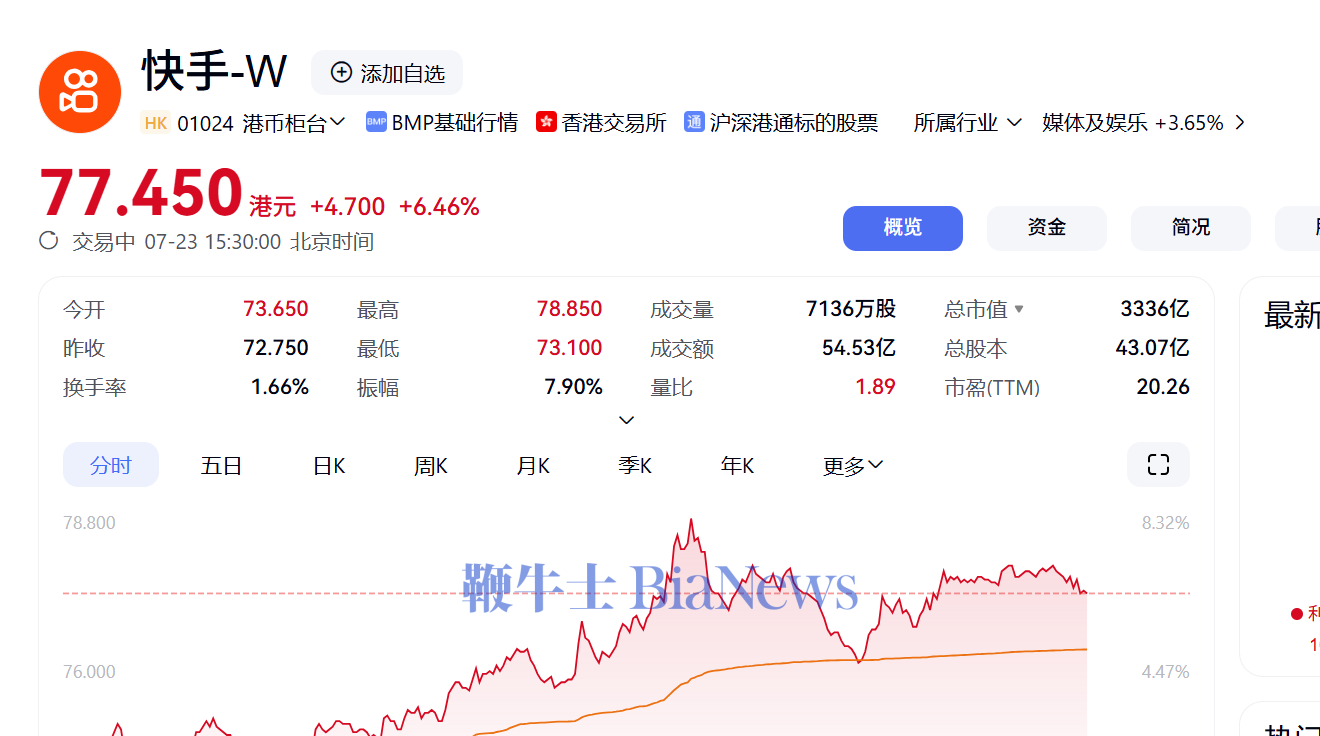
Task: Click the 今开 value 73.650
Action: click(x=276, y=310)
